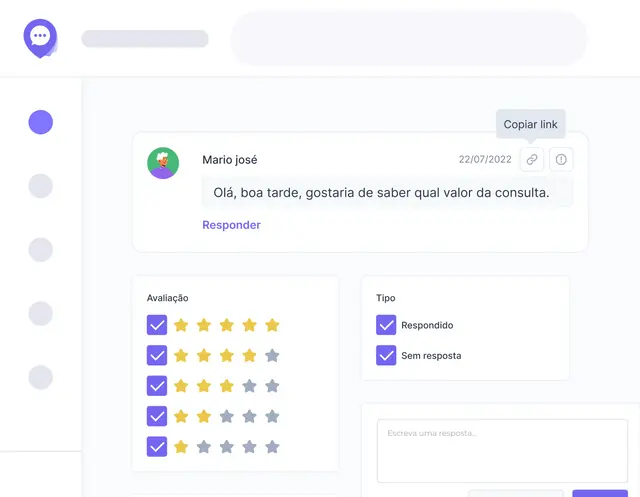Toggle the one-star rating checkbox

click(x=157, y=446)
